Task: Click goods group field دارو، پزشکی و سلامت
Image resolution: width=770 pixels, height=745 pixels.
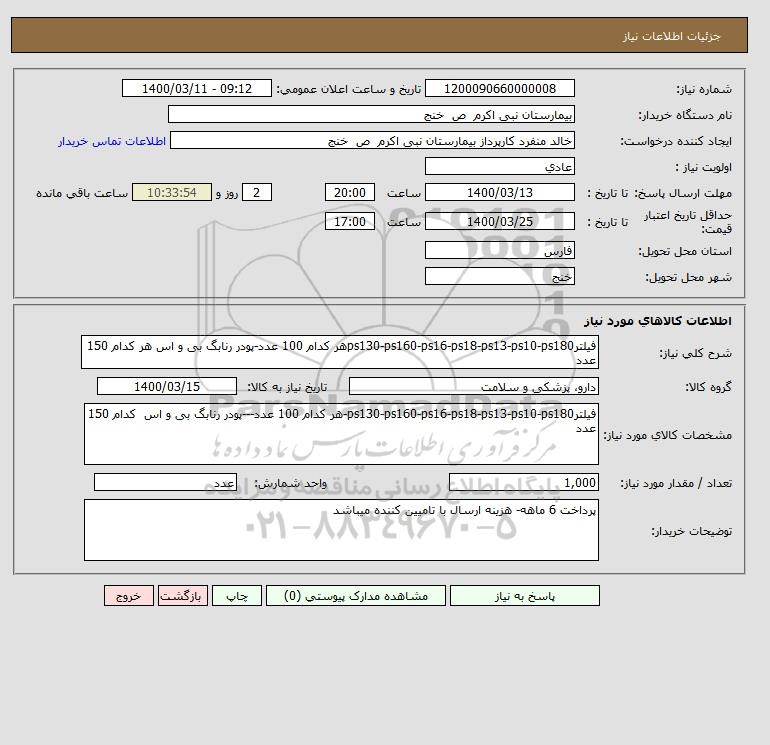Action: pos(473,386)
